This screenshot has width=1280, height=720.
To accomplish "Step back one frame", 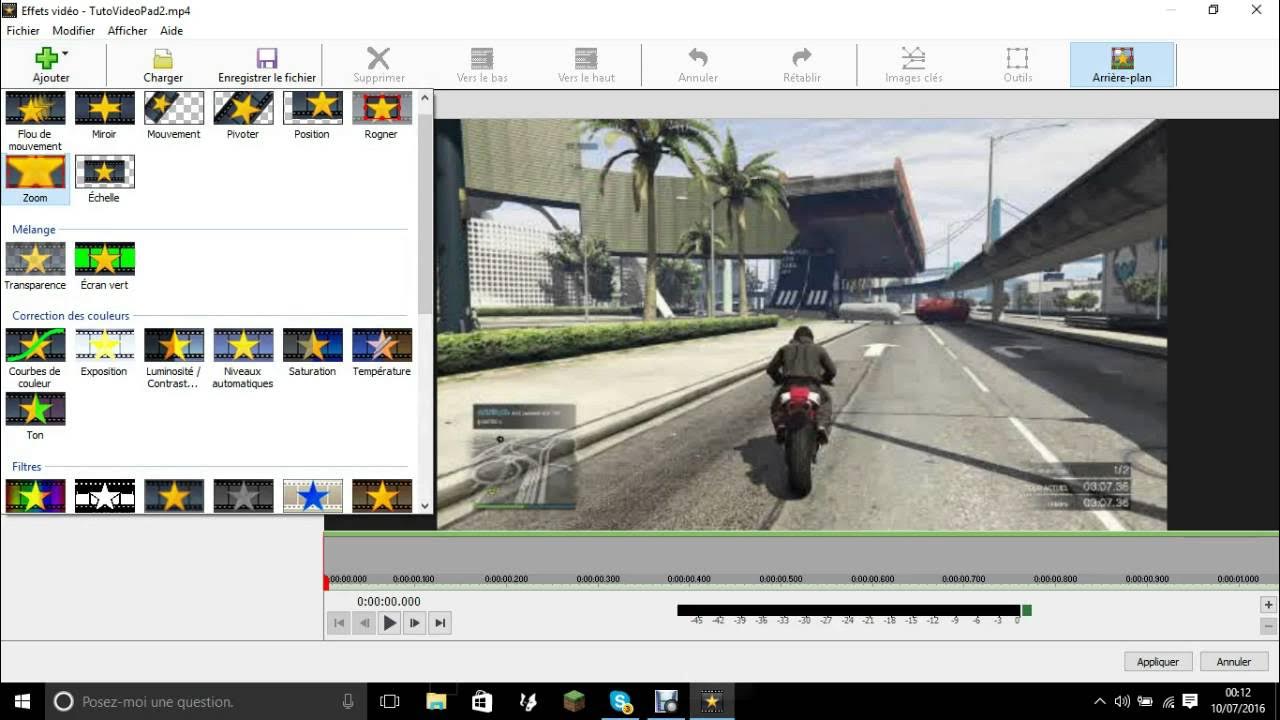I will coord(365,623).
